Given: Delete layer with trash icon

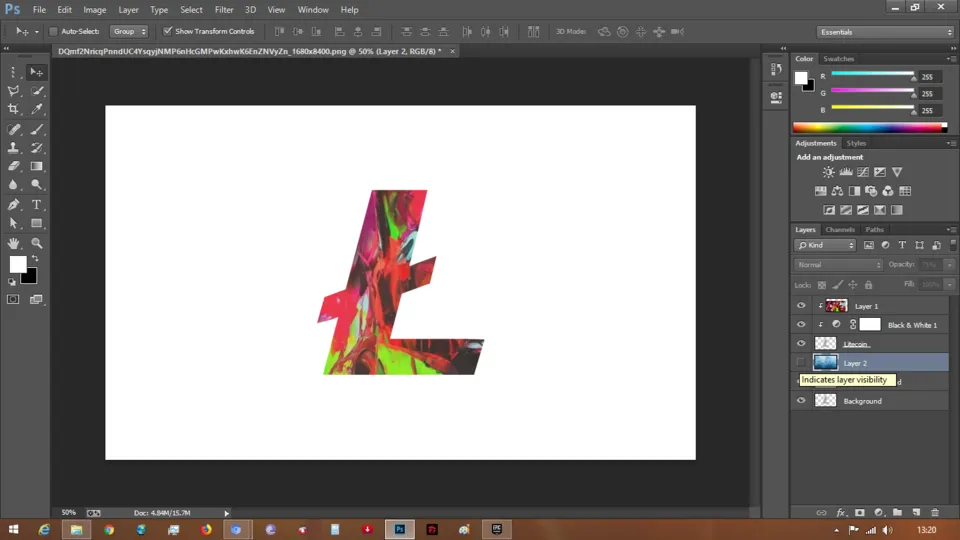Looking at the screenshot, I should [935, 512].
